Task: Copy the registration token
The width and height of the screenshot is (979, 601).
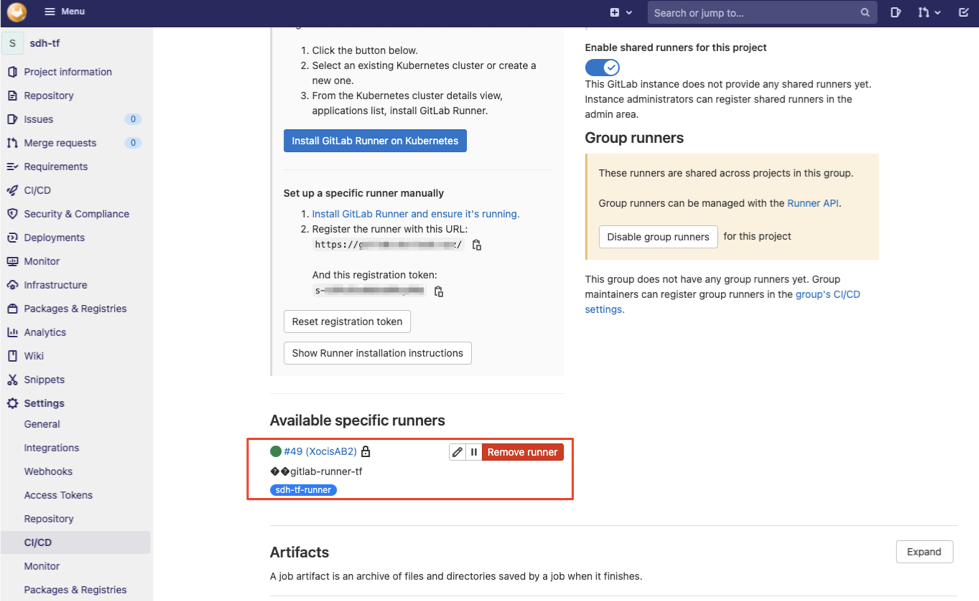Action: coord(438,291)
